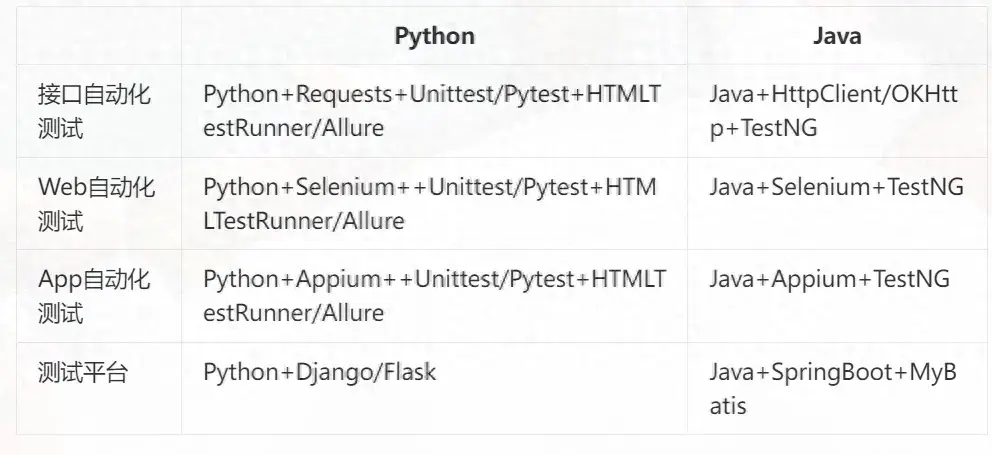
Task: Click the word Flask in the table
Action: pos(411,373)
